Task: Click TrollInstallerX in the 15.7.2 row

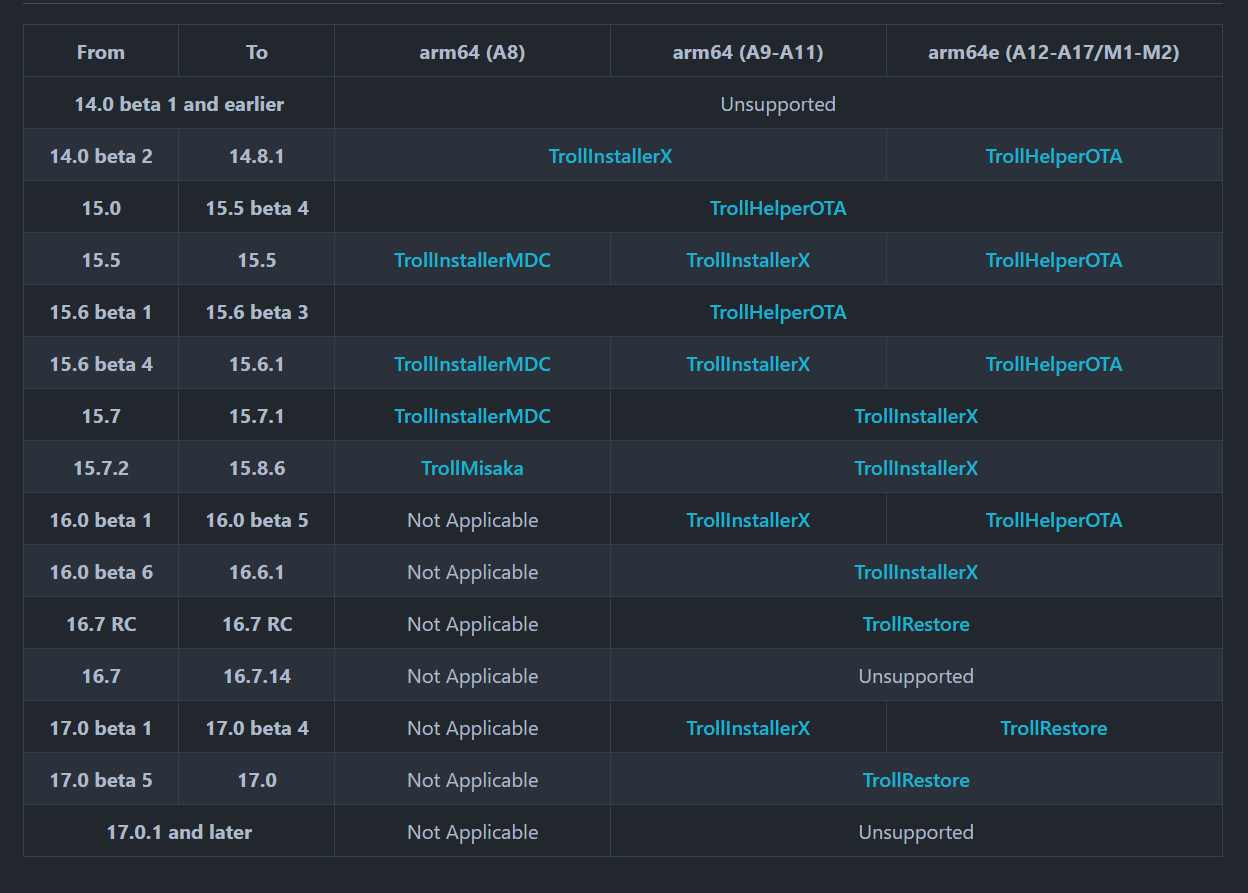Action: [x=915, y=468]
